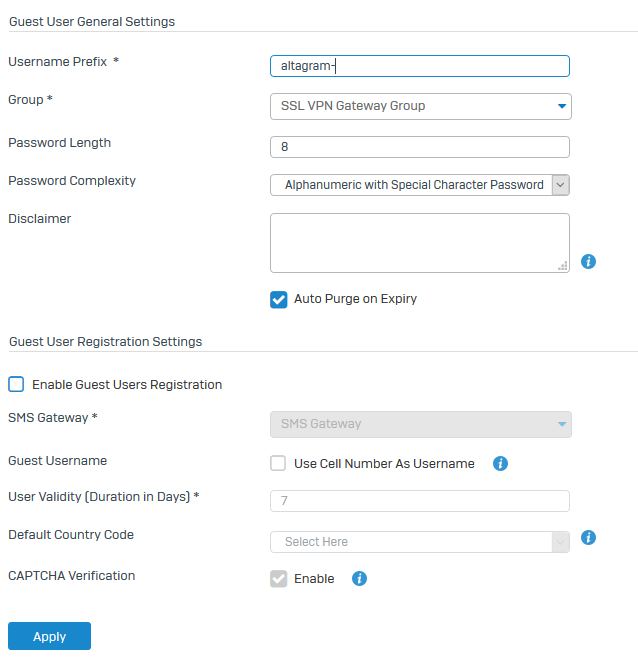Check Use Cell Number As Username
Screen dimensions: 638x658
coord(279,463)
